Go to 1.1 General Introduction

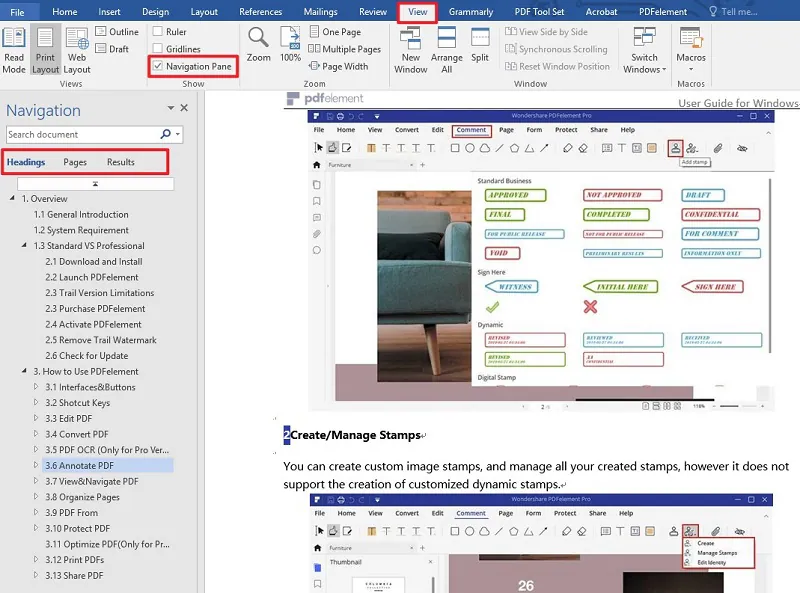81,214
